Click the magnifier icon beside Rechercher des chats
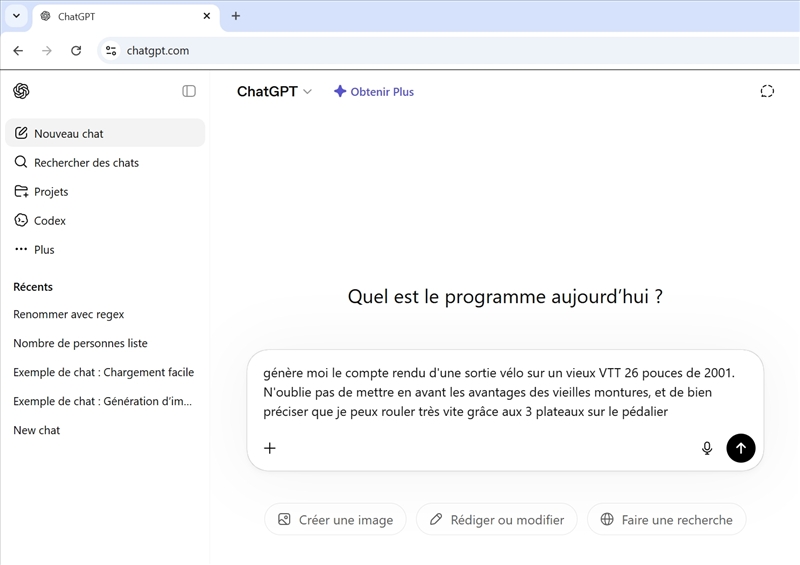 (21, 162)
